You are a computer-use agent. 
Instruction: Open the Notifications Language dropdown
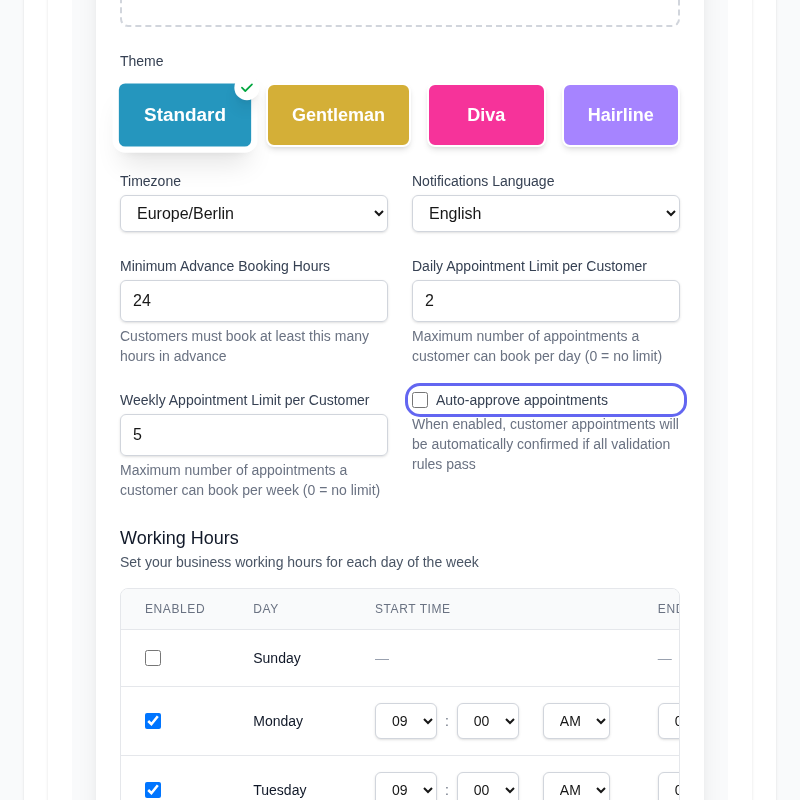(546, 214)
